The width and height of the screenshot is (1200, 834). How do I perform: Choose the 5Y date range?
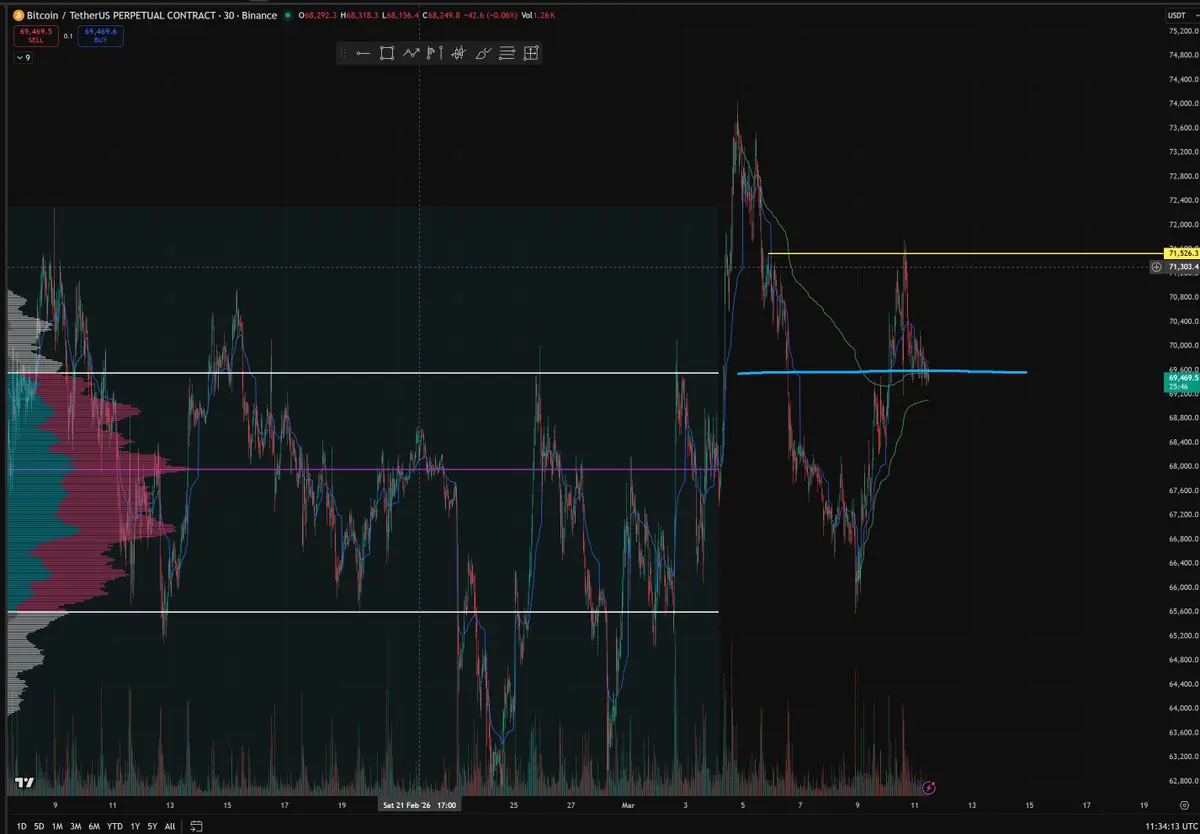(x=152, y=826)
